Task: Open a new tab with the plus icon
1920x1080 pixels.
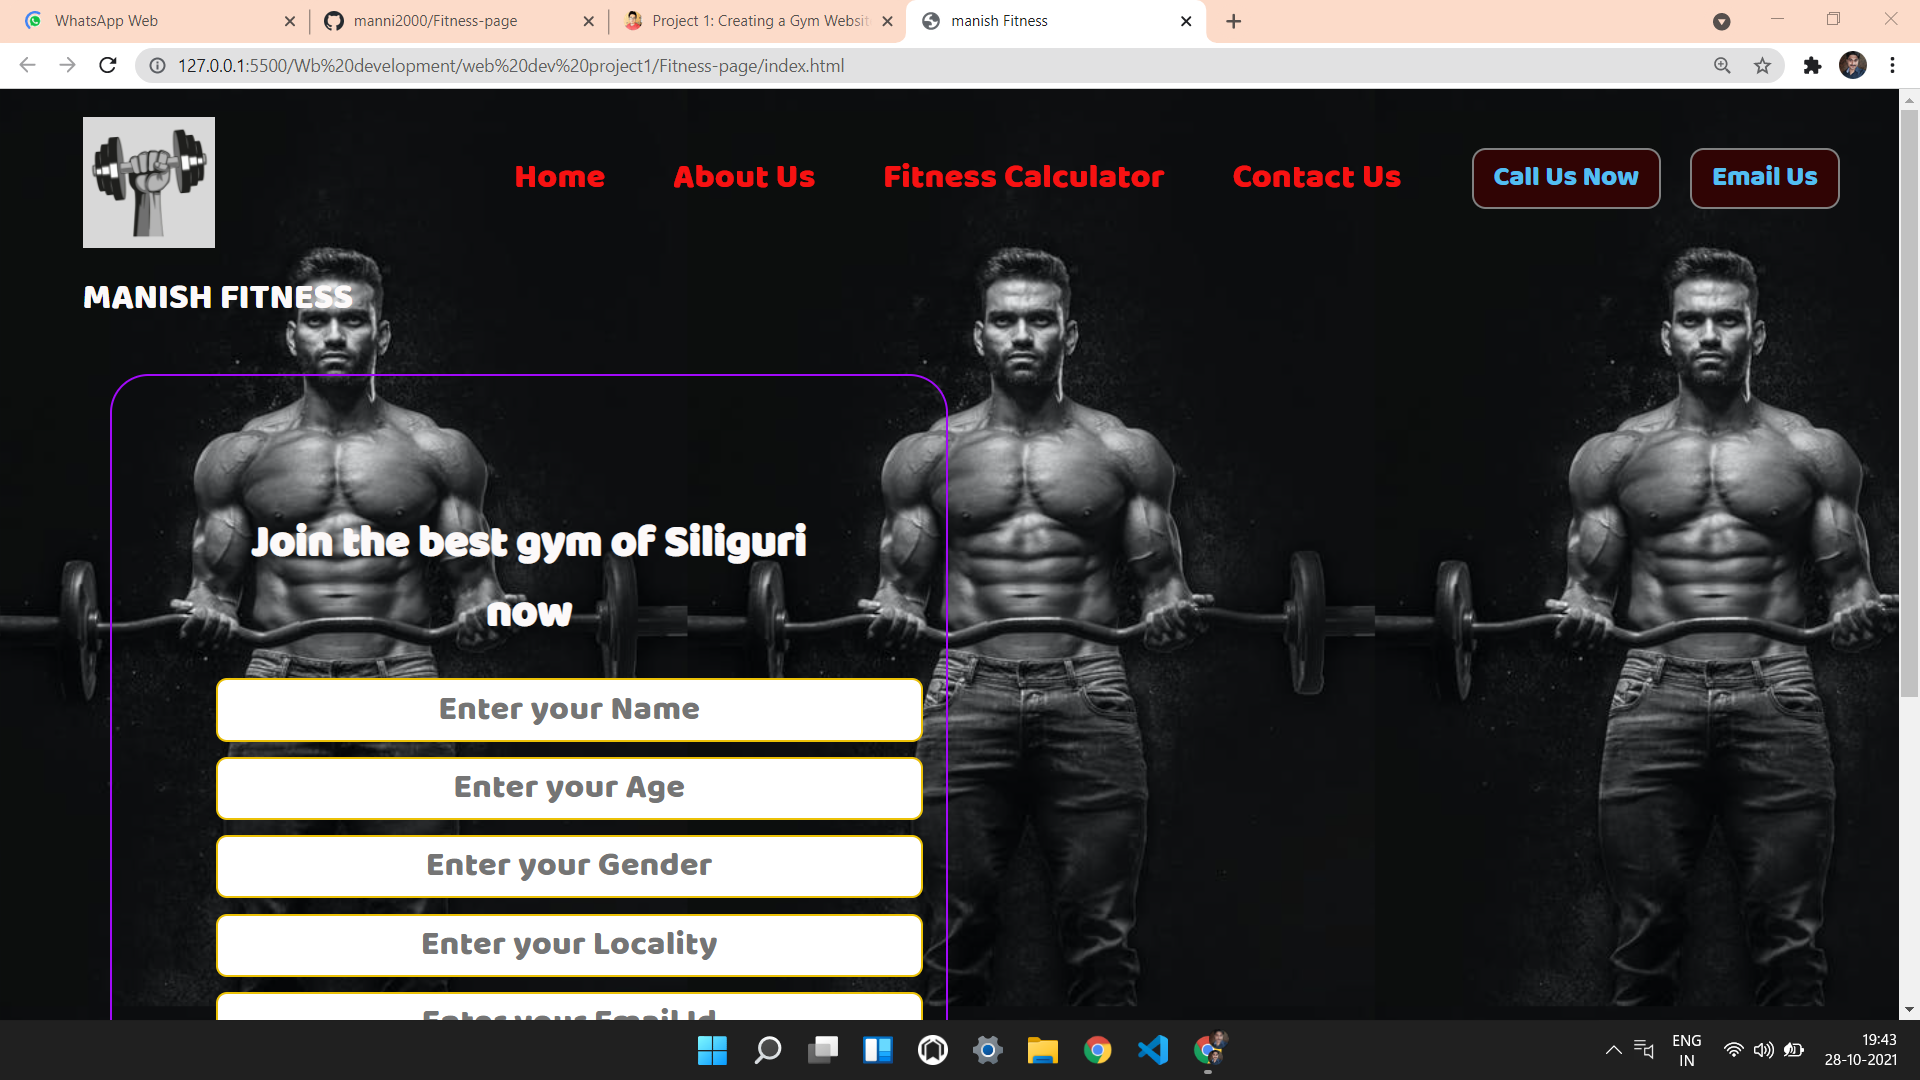Action: click(1233, 21)
